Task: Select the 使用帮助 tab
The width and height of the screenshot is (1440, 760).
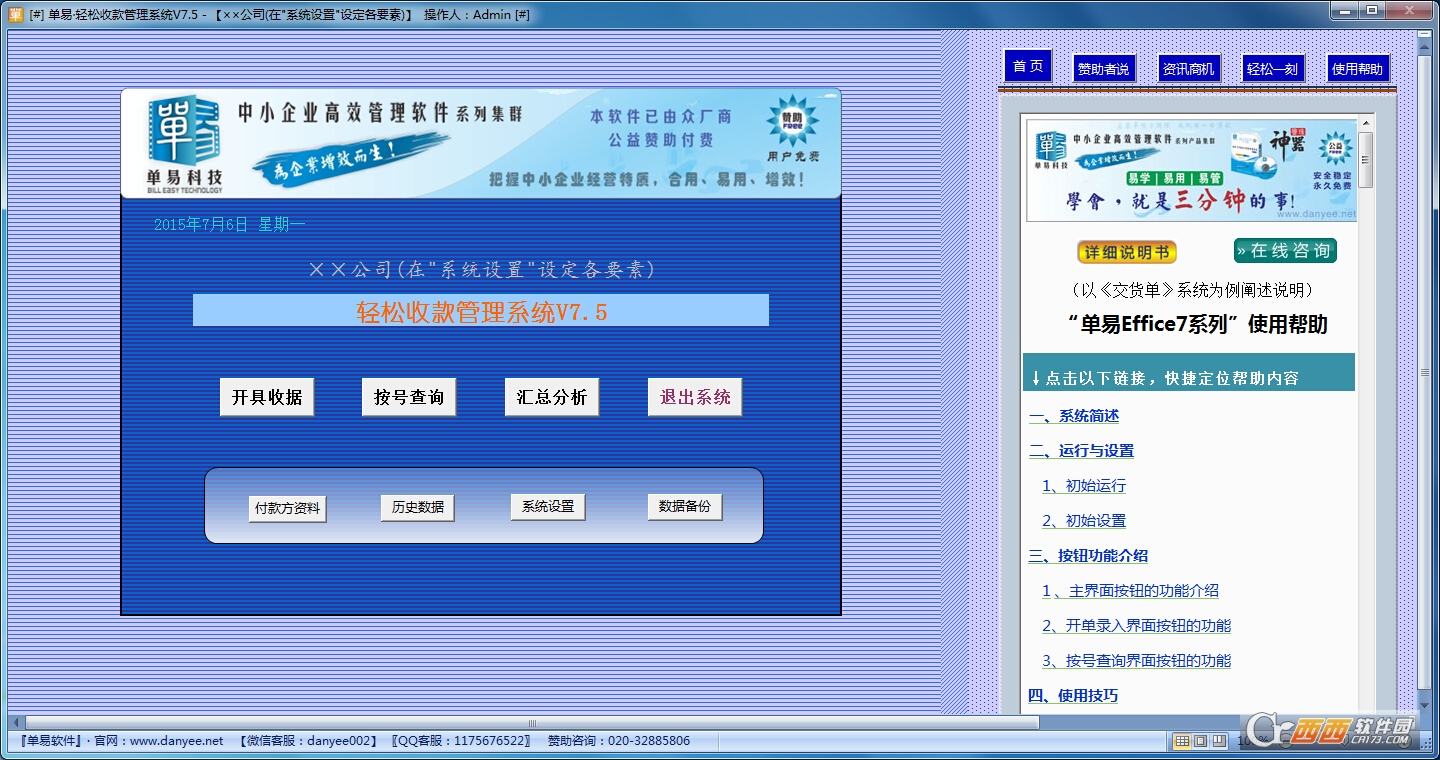Action: (1357, 69)
